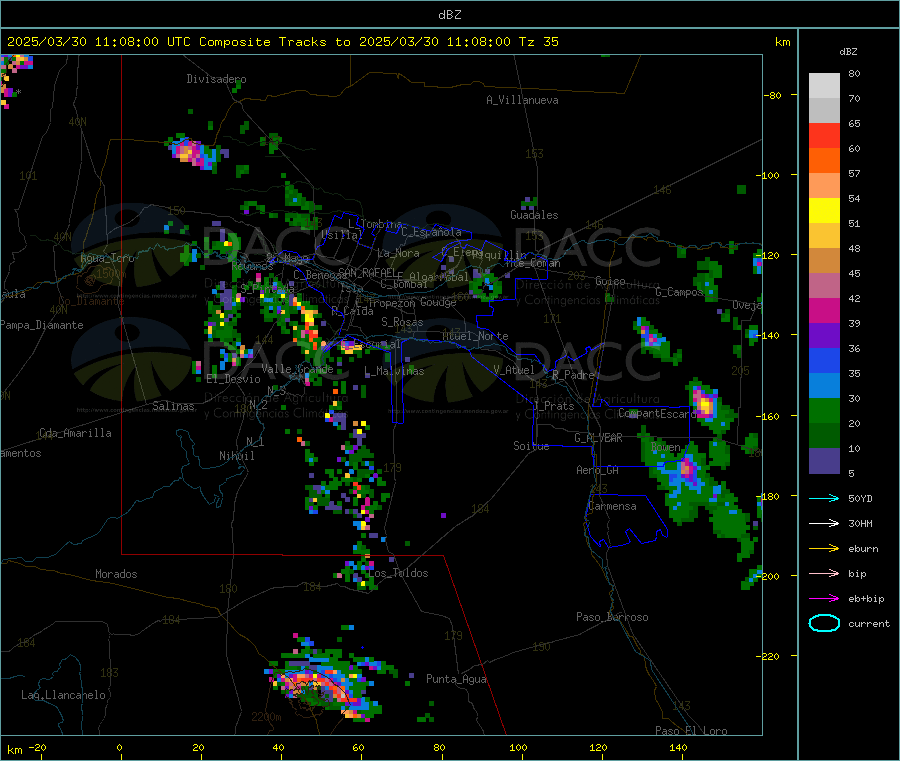The width and height of the screenshot is (900, 761).
Task: Click the 'Cda_Amarilla' label
Action: click(75, 433)
